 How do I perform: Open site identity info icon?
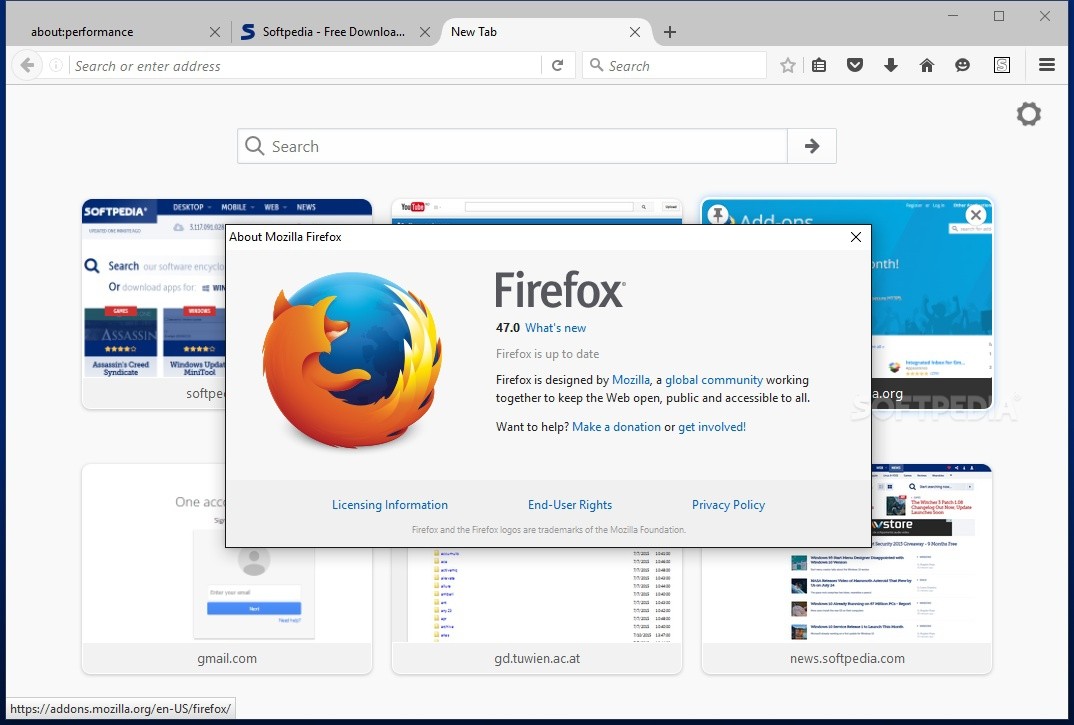(x=56, y=66)
